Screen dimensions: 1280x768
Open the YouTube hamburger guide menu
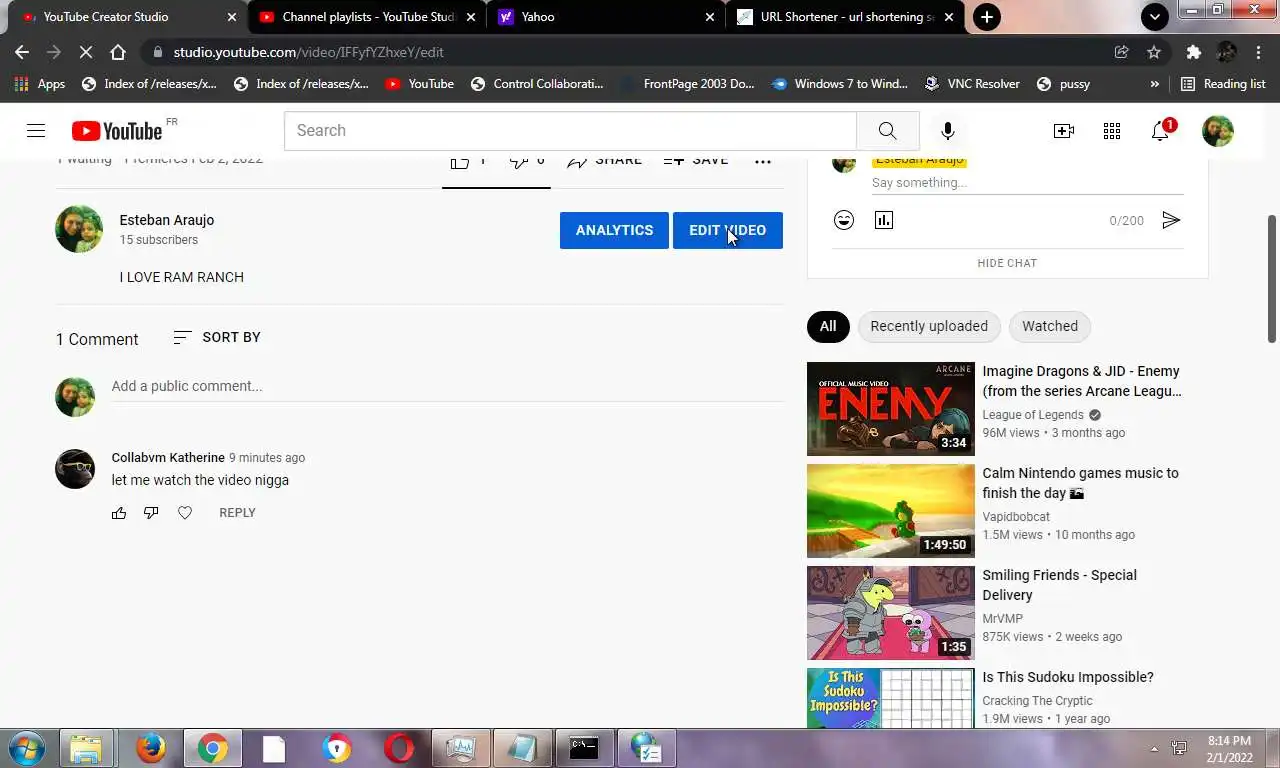pos(36,130)
